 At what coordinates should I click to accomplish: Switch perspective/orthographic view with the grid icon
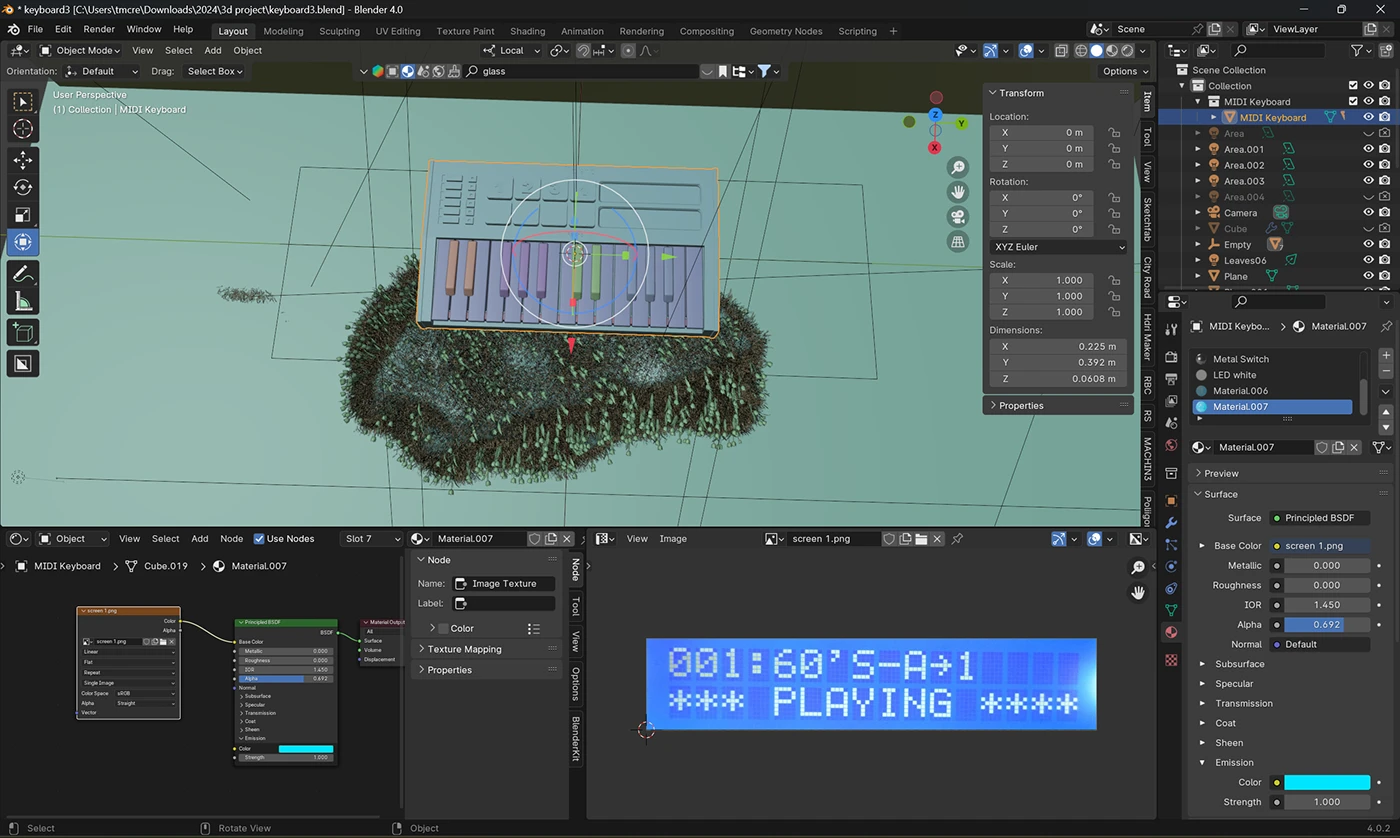coord(958,242)
